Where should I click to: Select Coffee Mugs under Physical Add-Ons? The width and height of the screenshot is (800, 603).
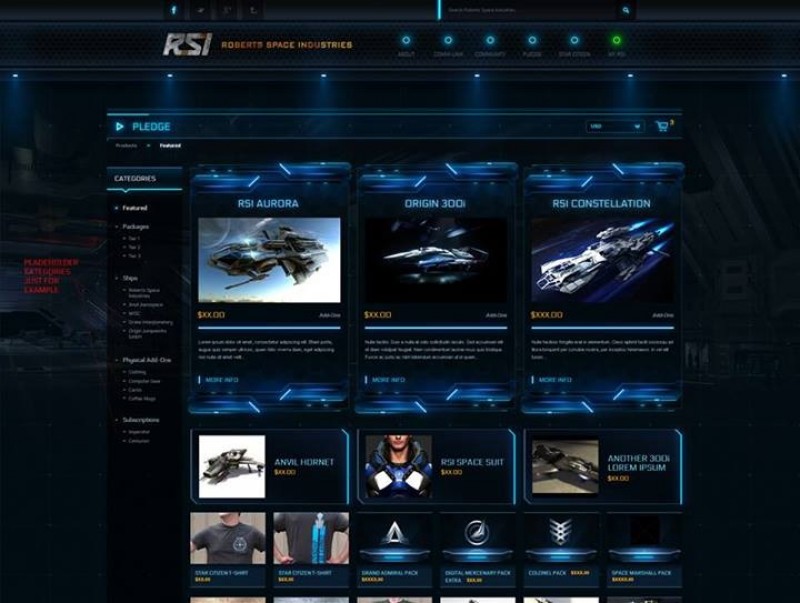pyautogui.click(x=142, y=398)
